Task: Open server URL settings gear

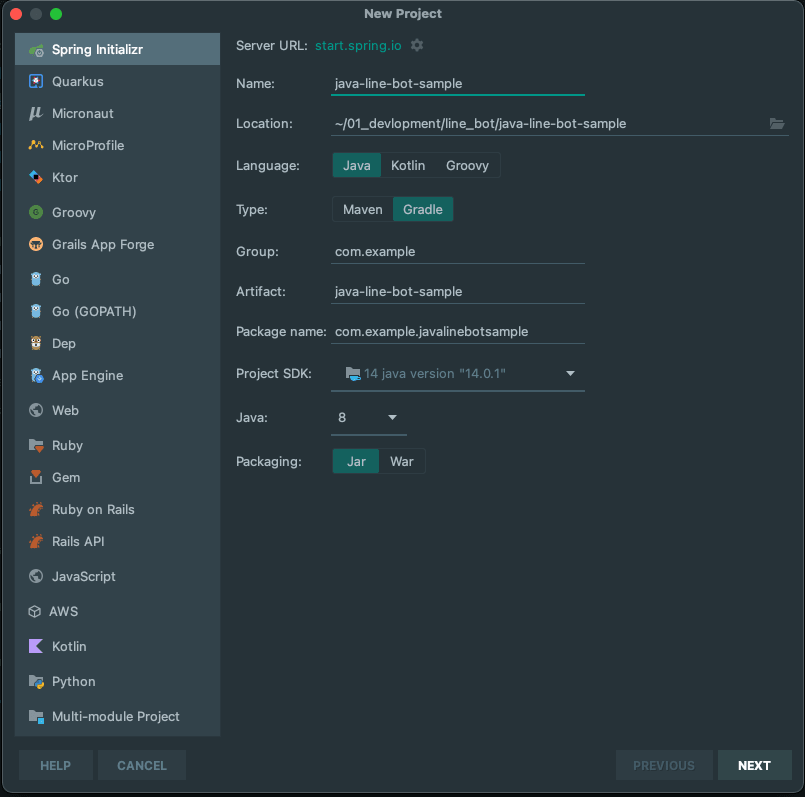Action: (x=417, y=45)
